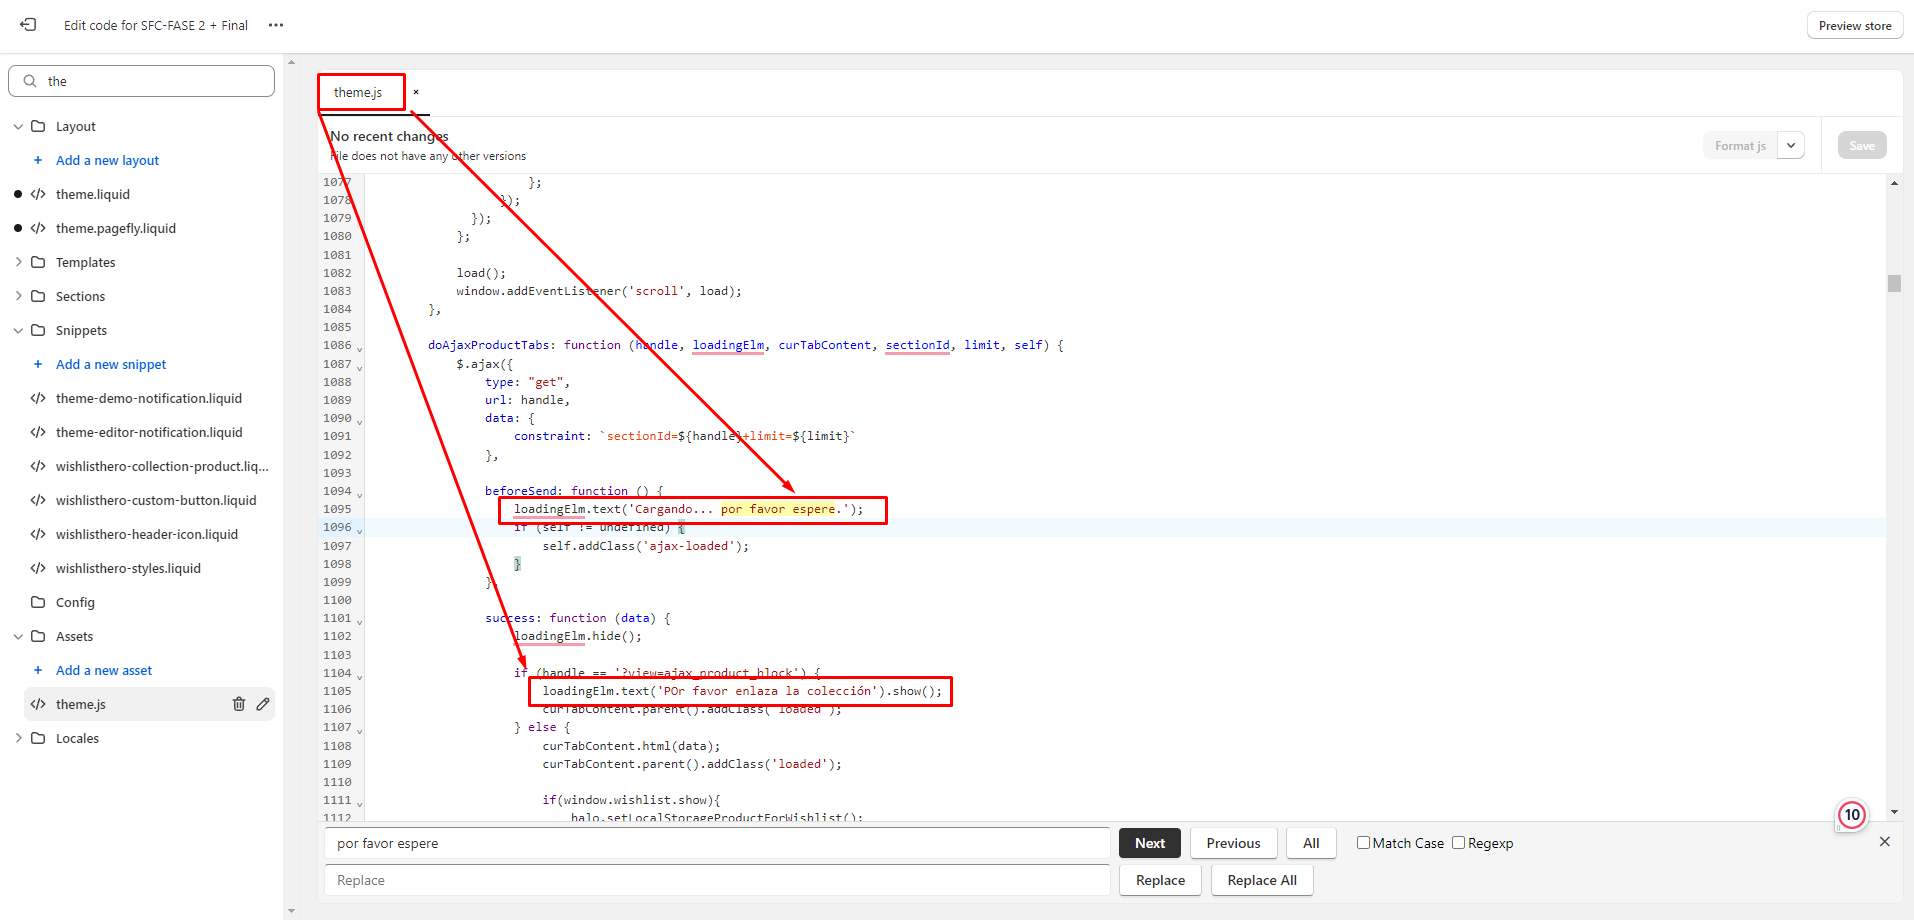Viewport: 1914px width, 920px height.
Task: Rename theme.js with the pencil icon
Action: pyautogui.click(x=263, y=704)
